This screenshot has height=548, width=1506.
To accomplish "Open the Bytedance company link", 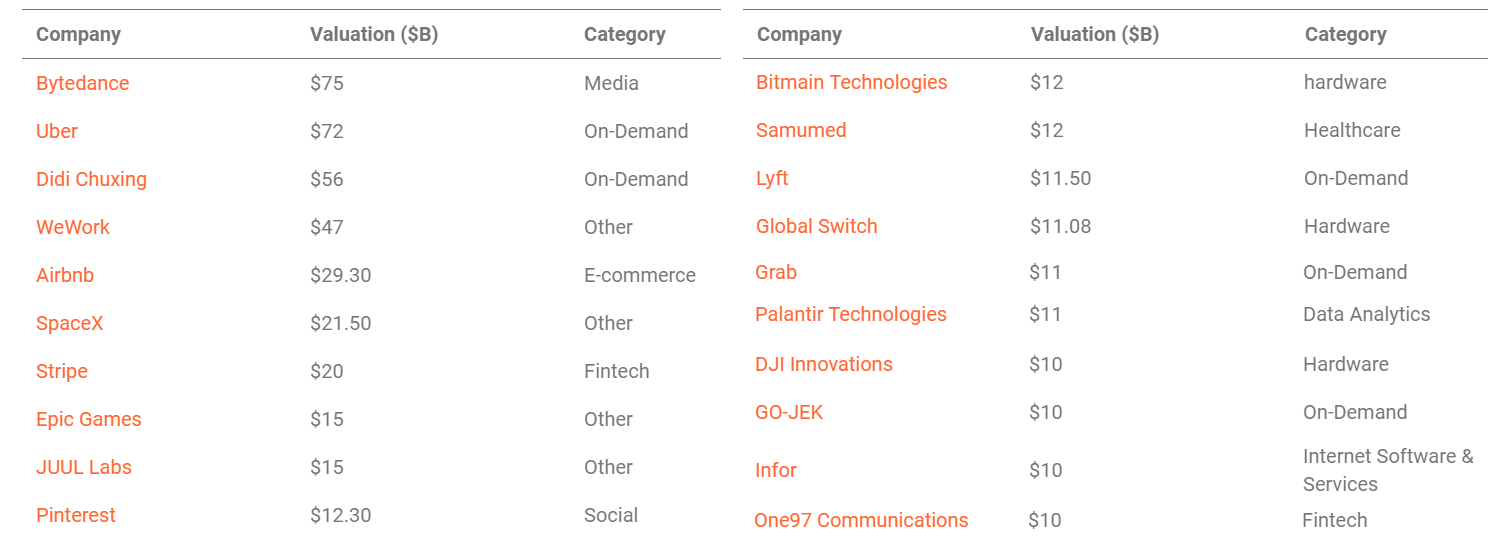I will point(82,83).
